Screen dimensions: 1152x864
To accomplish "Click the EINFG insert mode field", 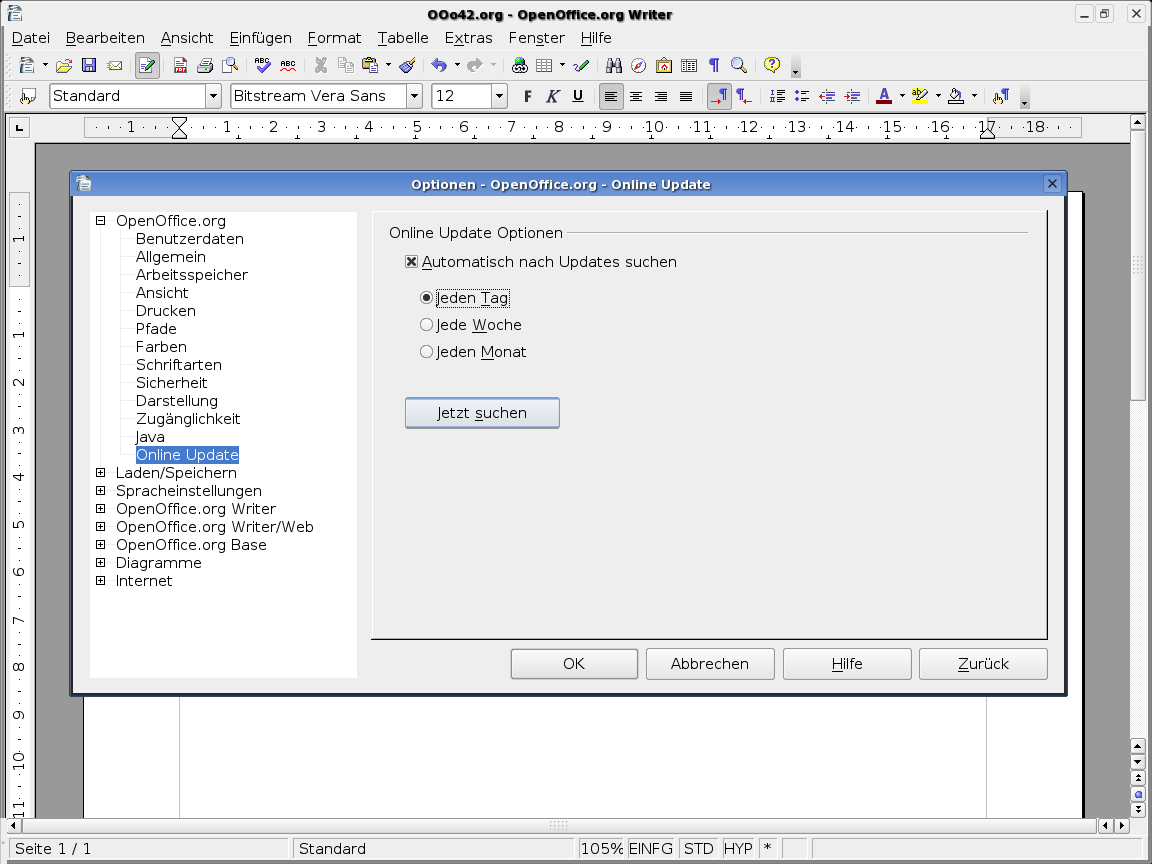I will tap(651, 849).
